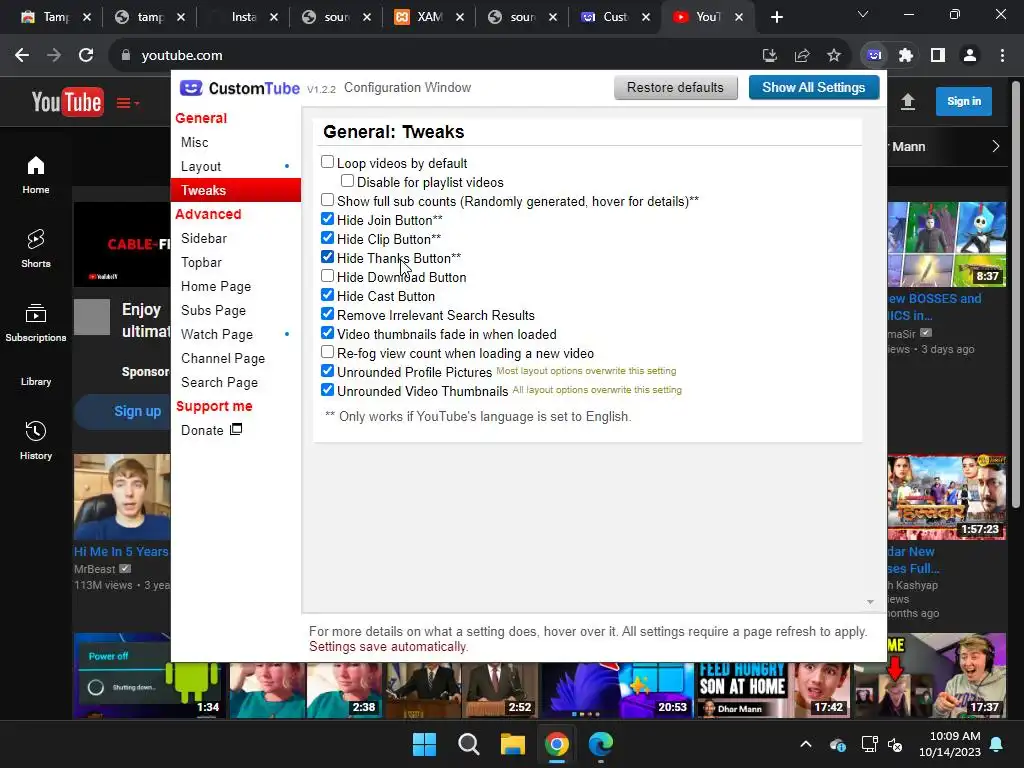Click the CustomTube logo in configuration window
This screenshot has width=1024, height=768.
240,88
